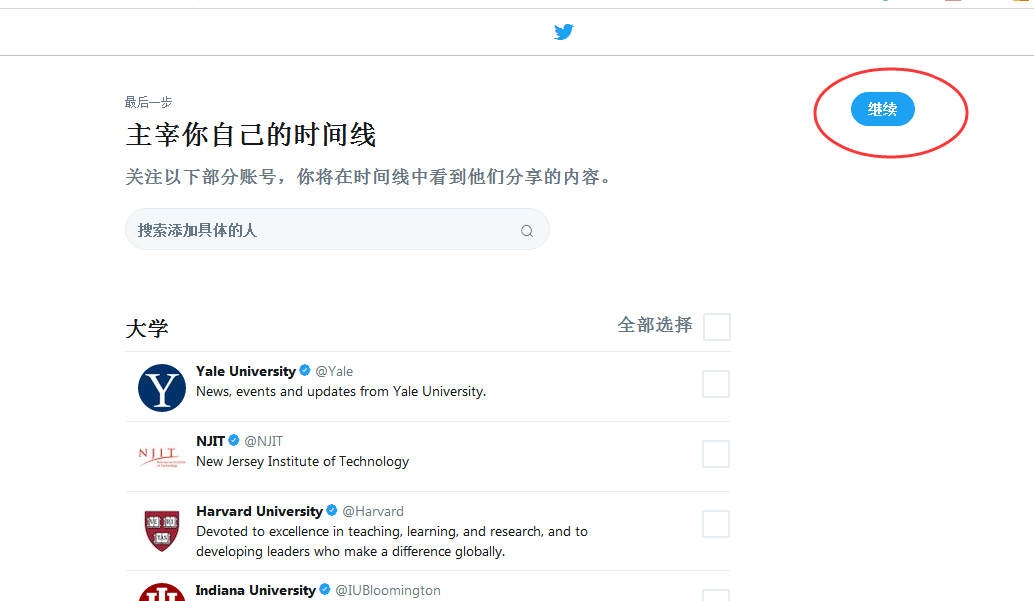This screenshot has width=1034, height=601.
Task: Click the Twitter bird logo
Action: tap(564, 32)
